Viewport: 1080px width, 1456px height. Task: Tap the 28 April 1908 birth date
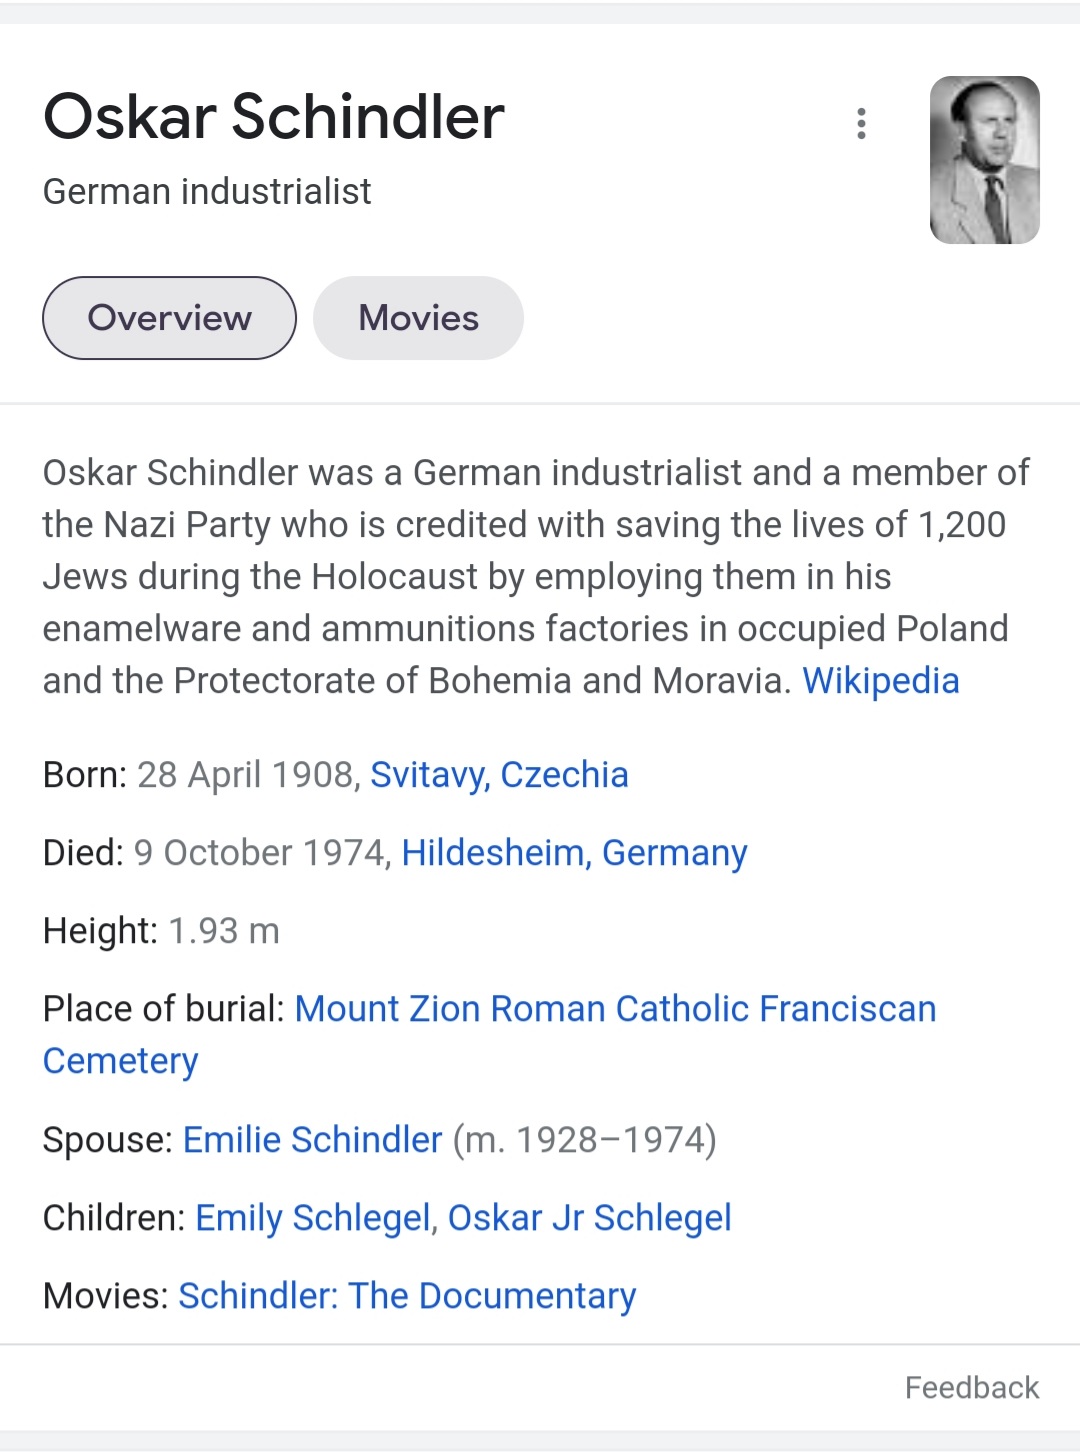245,775
